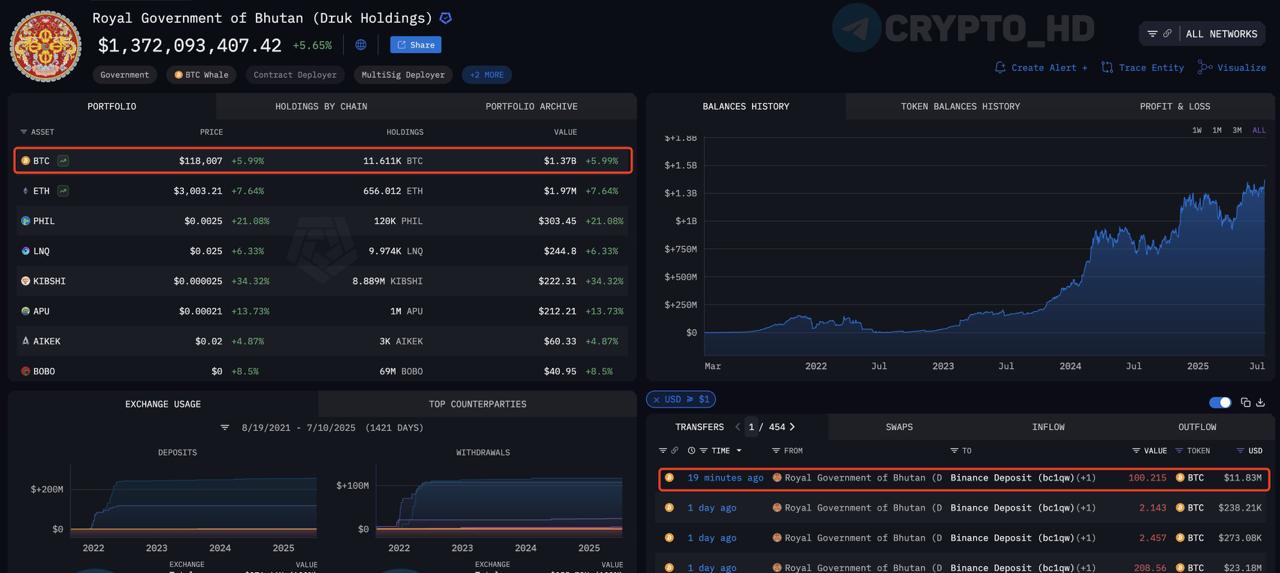Viewport: 1280px width, 573px height.
Task: Switch to the SWAPS tab
Action: [899, 427]
